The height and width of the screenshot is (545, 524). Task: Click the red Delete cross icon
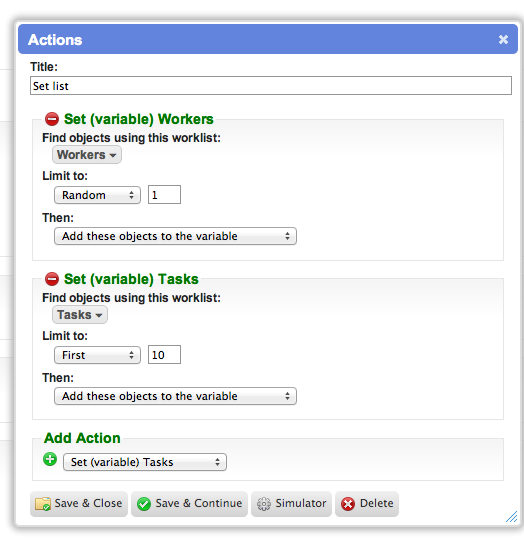click(348, 504)
